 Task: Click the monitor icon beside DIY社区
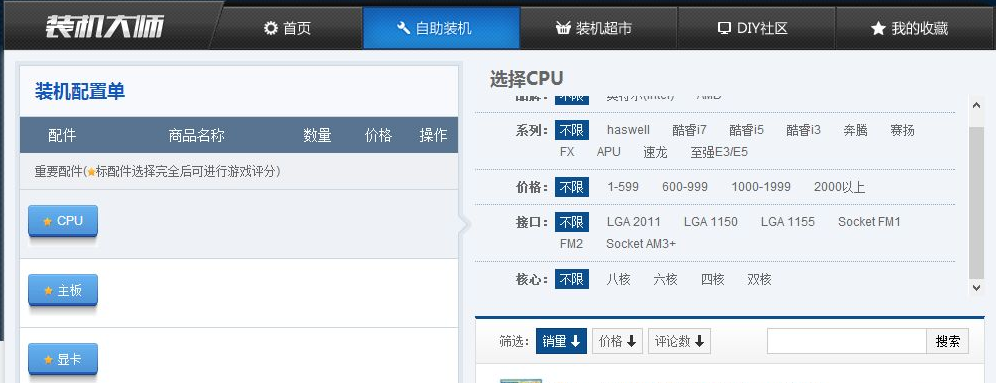tap(724, 28)
